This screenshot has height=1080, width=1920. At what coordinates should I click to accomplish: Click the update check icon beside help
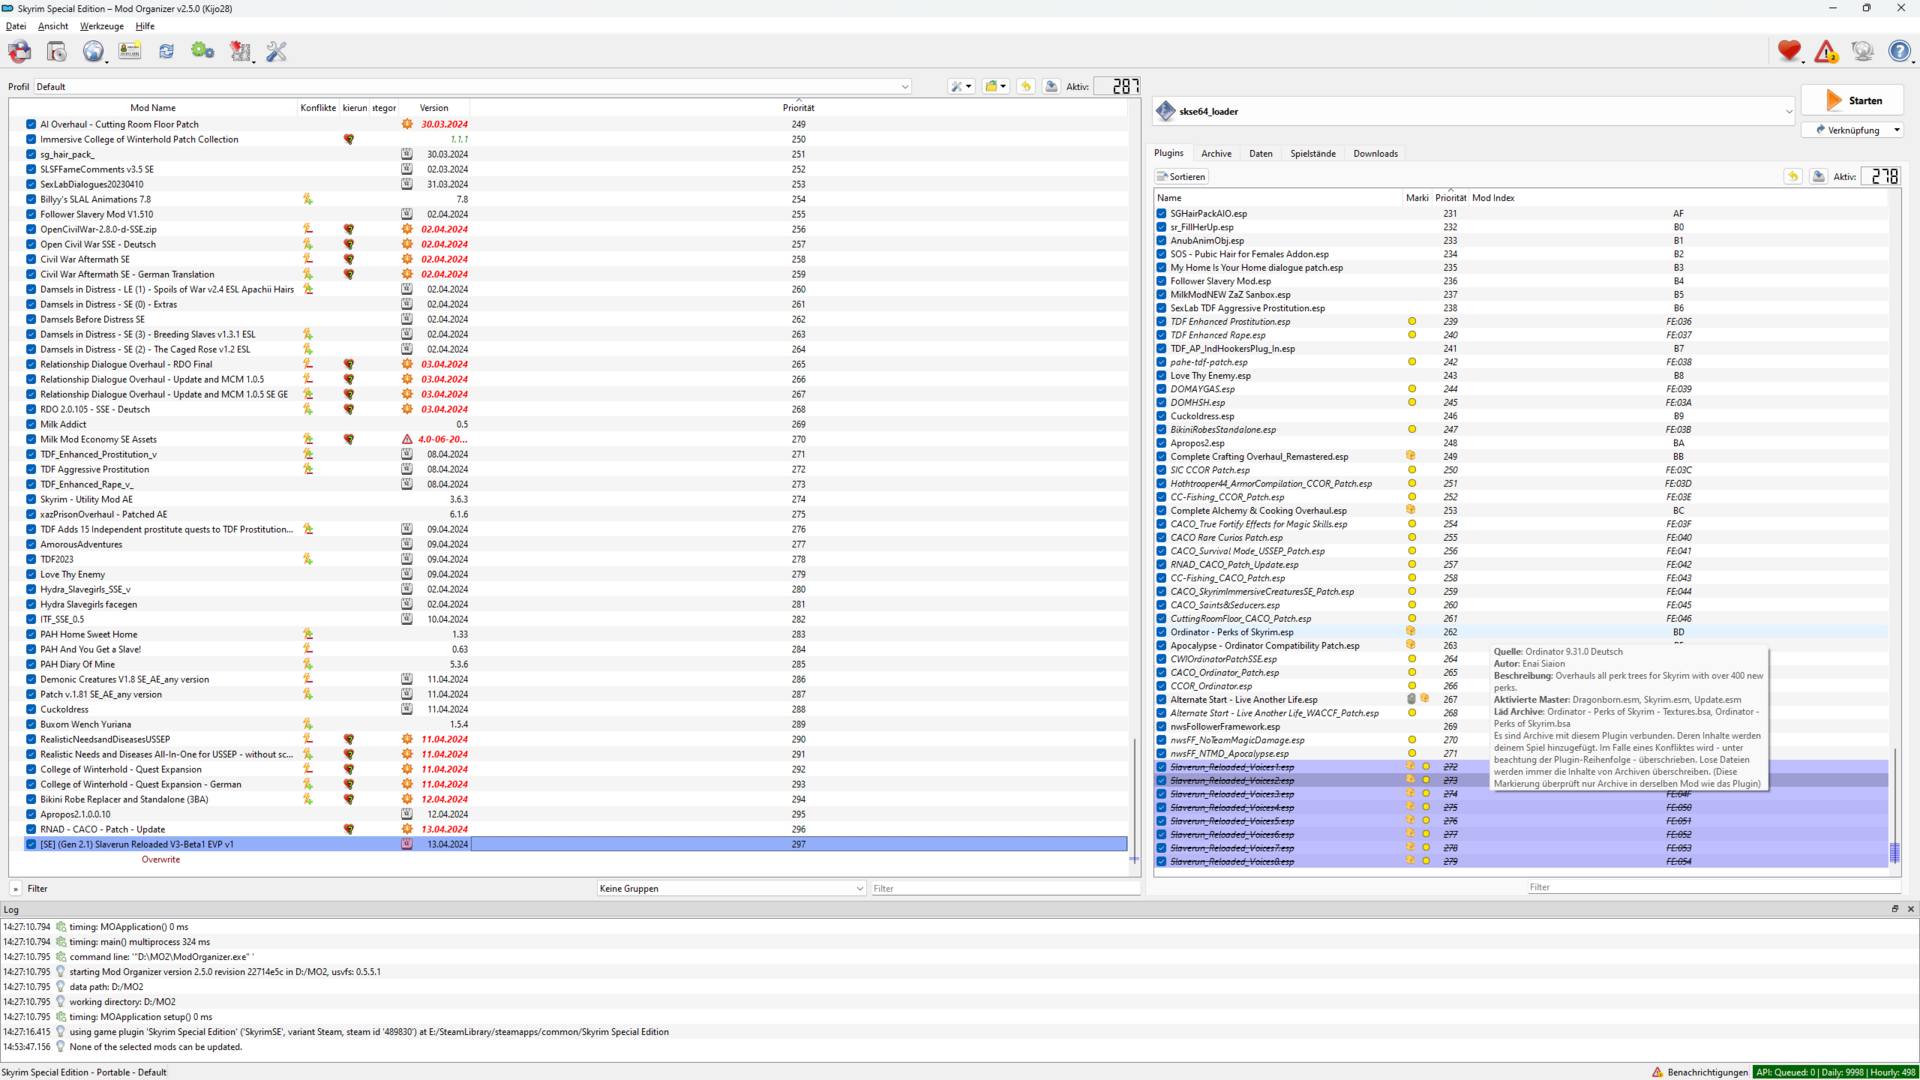coord(1862,51)
